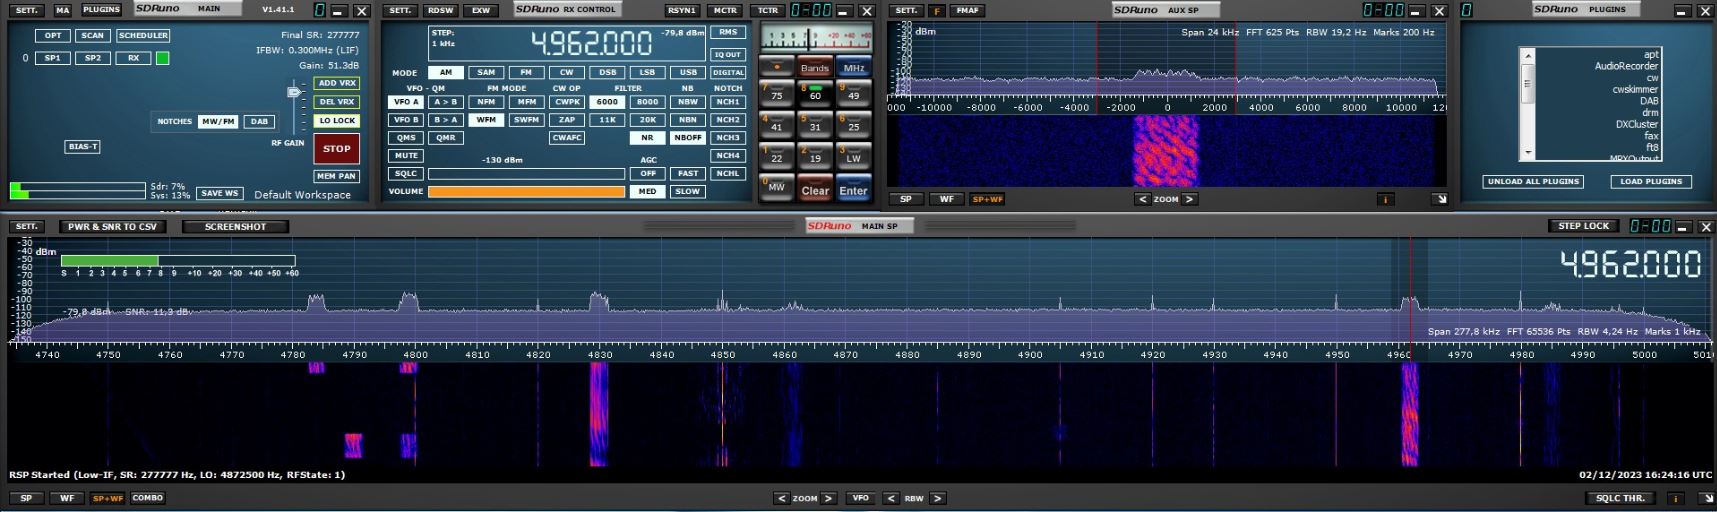Switch Main SP view to WF only
The image size is (1717, 512).
coord(67,498)
